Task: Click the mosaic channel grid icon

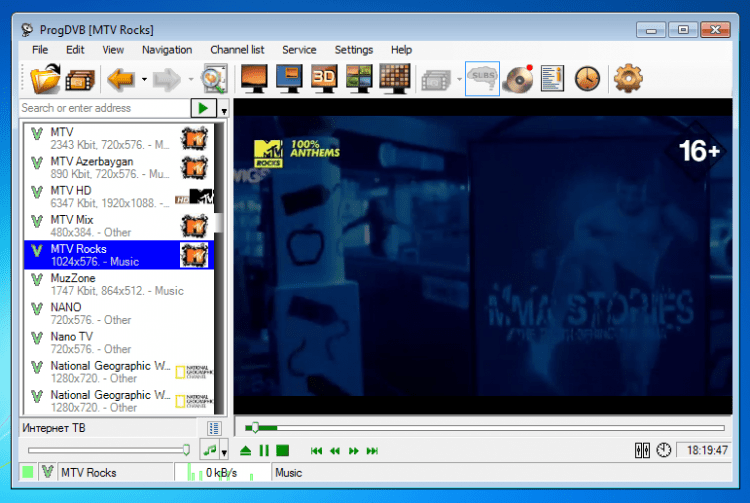Action: point(395,78)
